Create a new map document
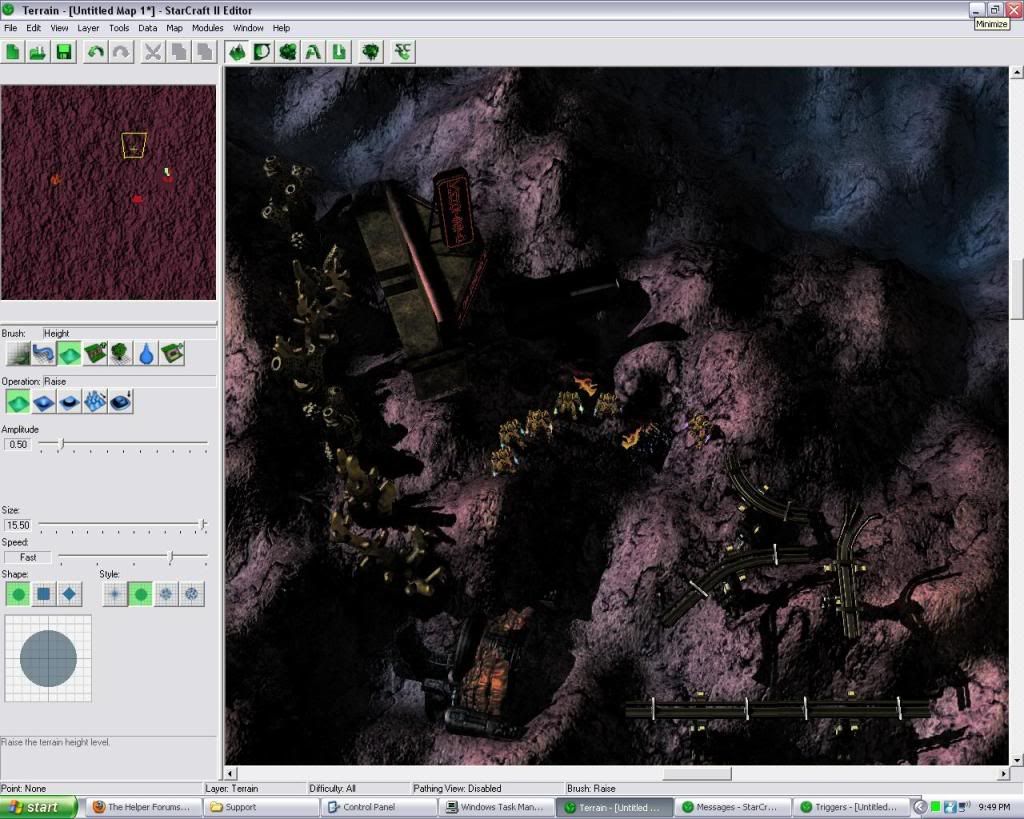Screen dimensions: 1024x819 12,52
